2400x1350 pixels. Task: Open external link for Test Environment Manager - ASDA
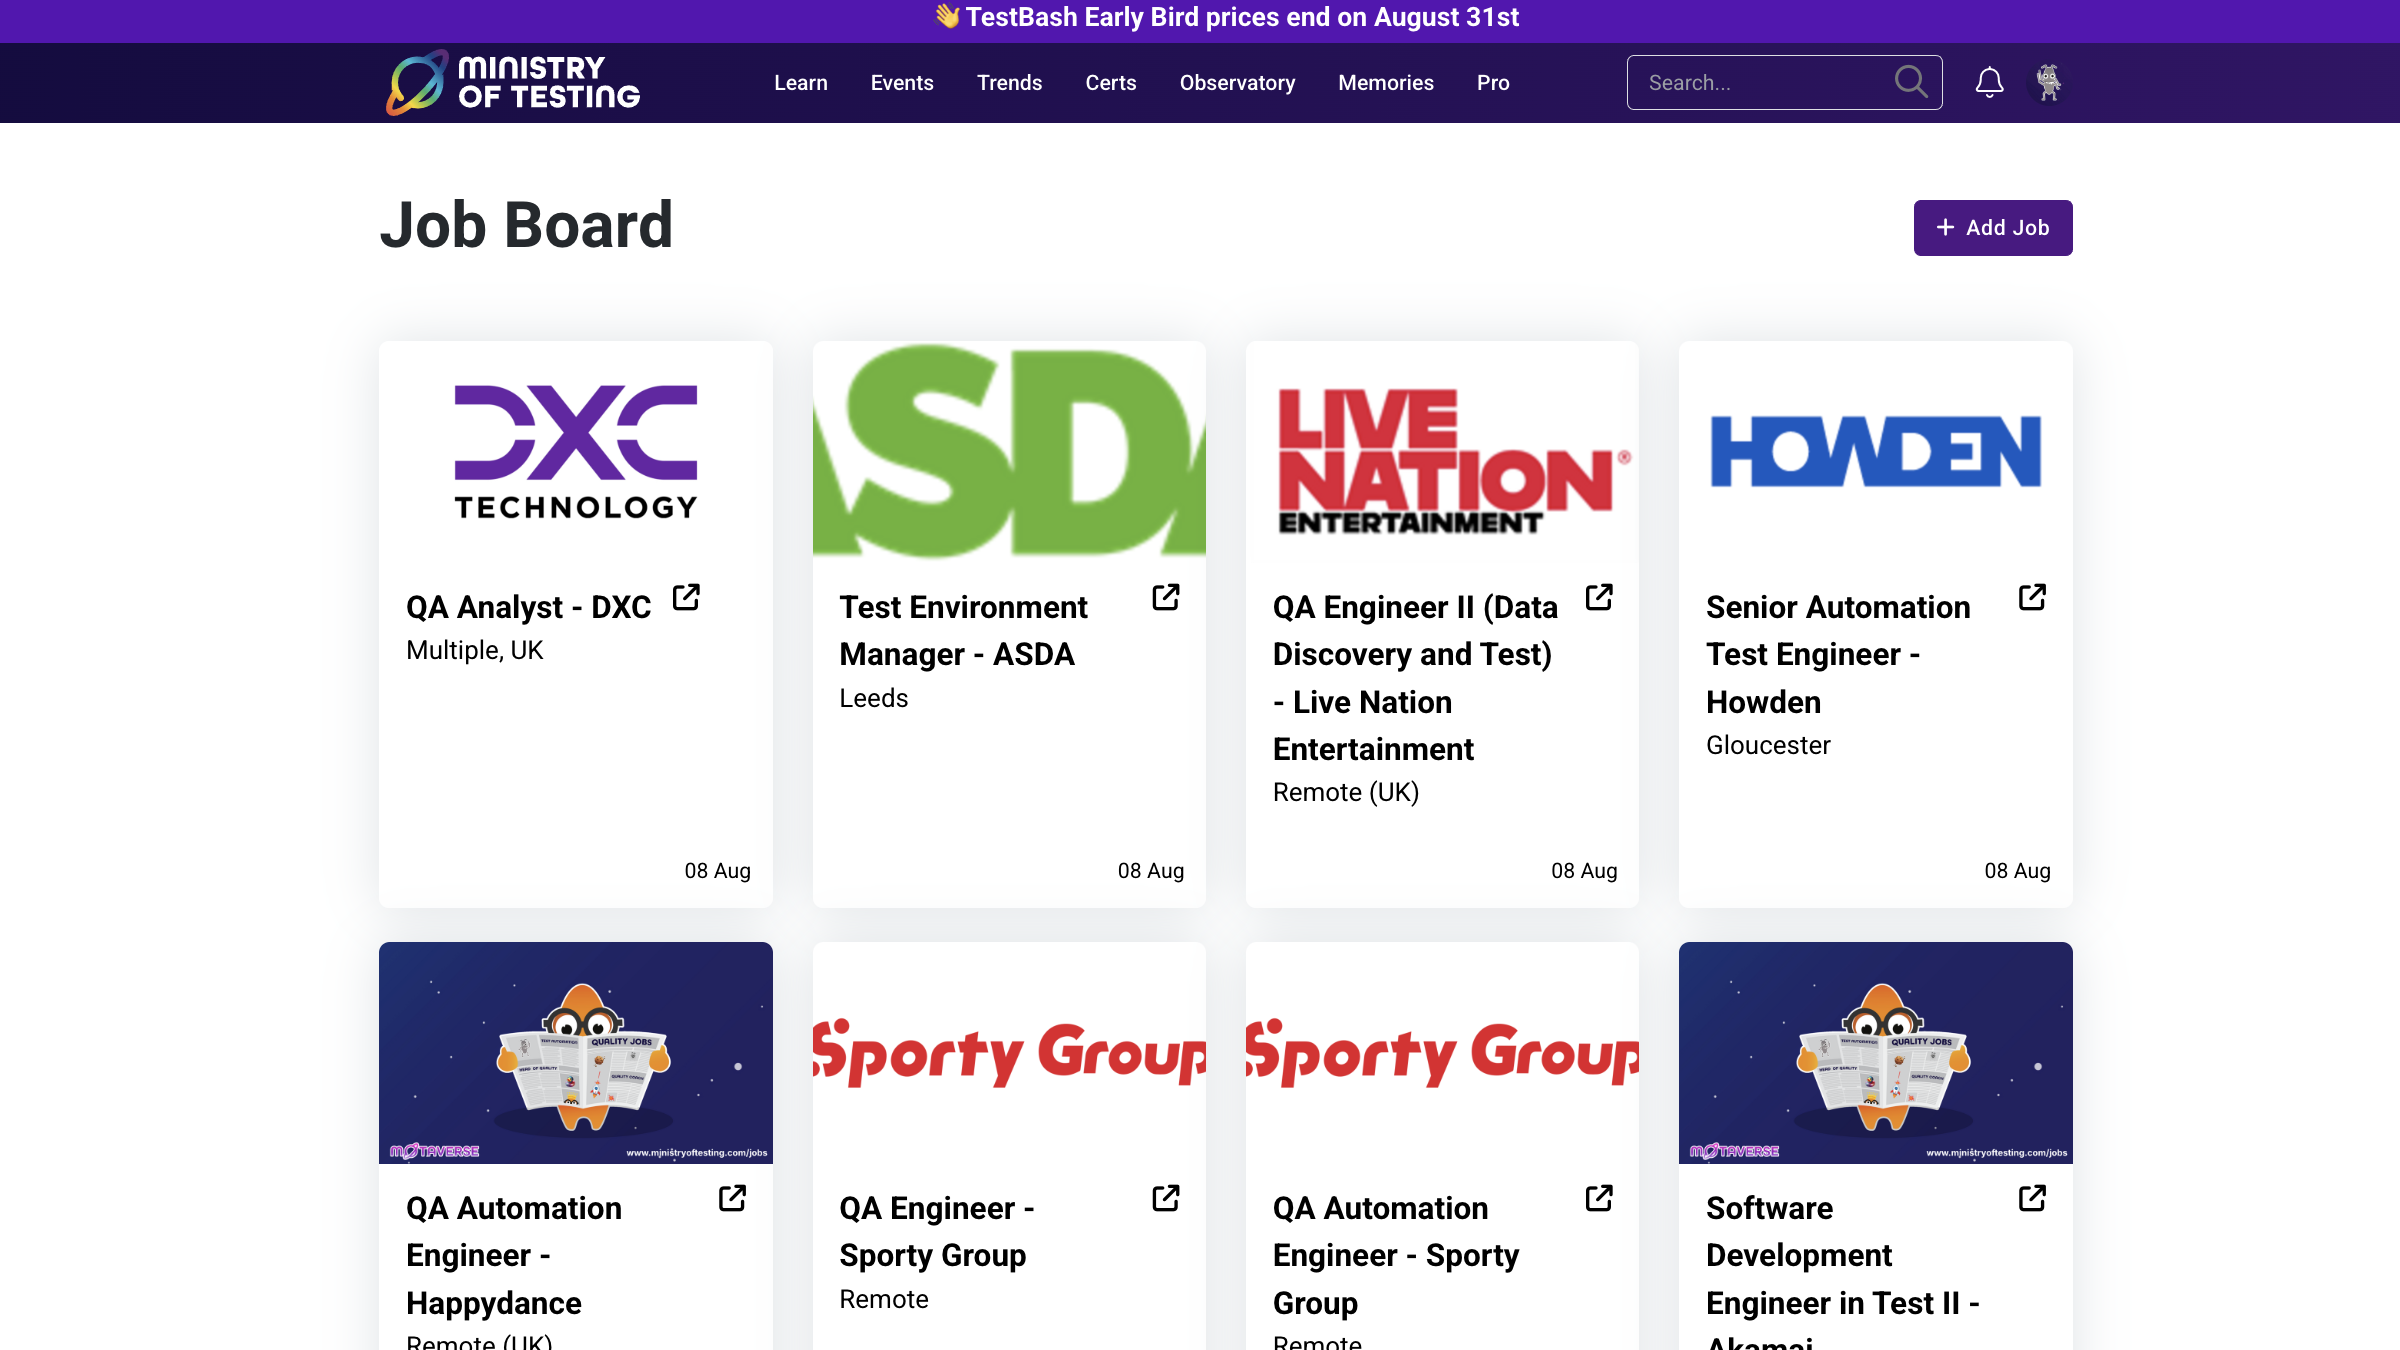point(1166,597)
